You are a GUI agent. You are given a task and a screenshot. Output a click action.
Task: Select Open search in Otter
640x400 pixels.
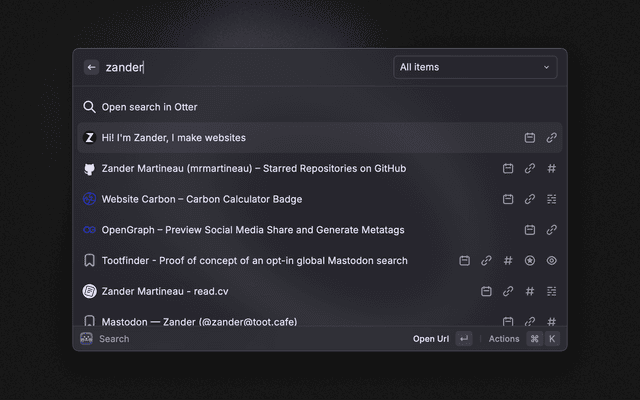(150, 107)
